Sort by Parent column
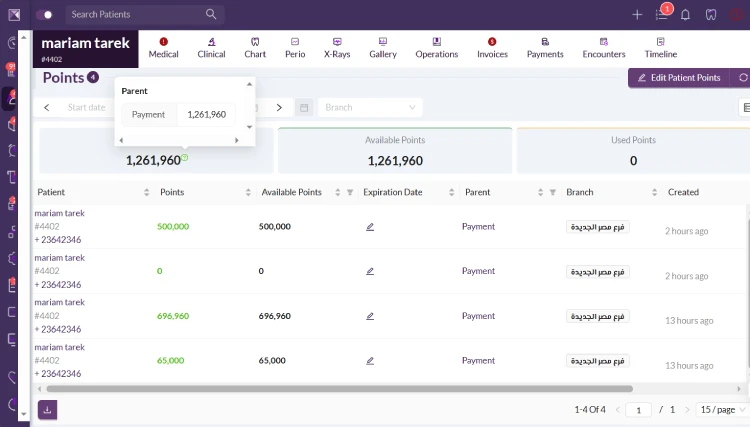The width and height of the screenshot is (750, 427). point(540,192)
